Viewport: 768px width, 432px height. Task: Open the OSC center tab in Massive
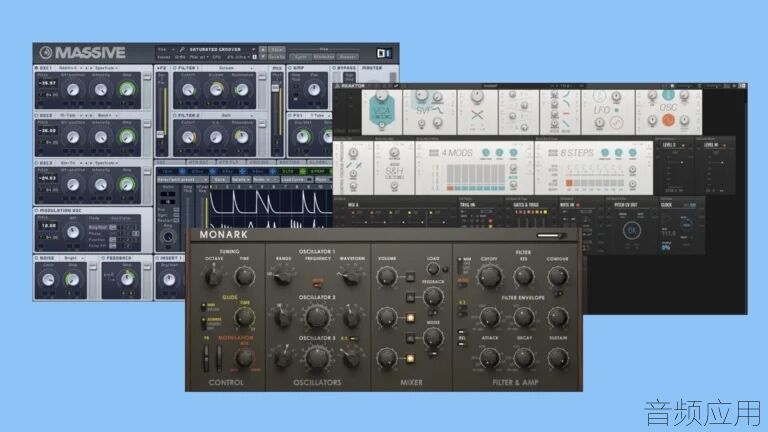pyautogui.click(x=170, y=162)
